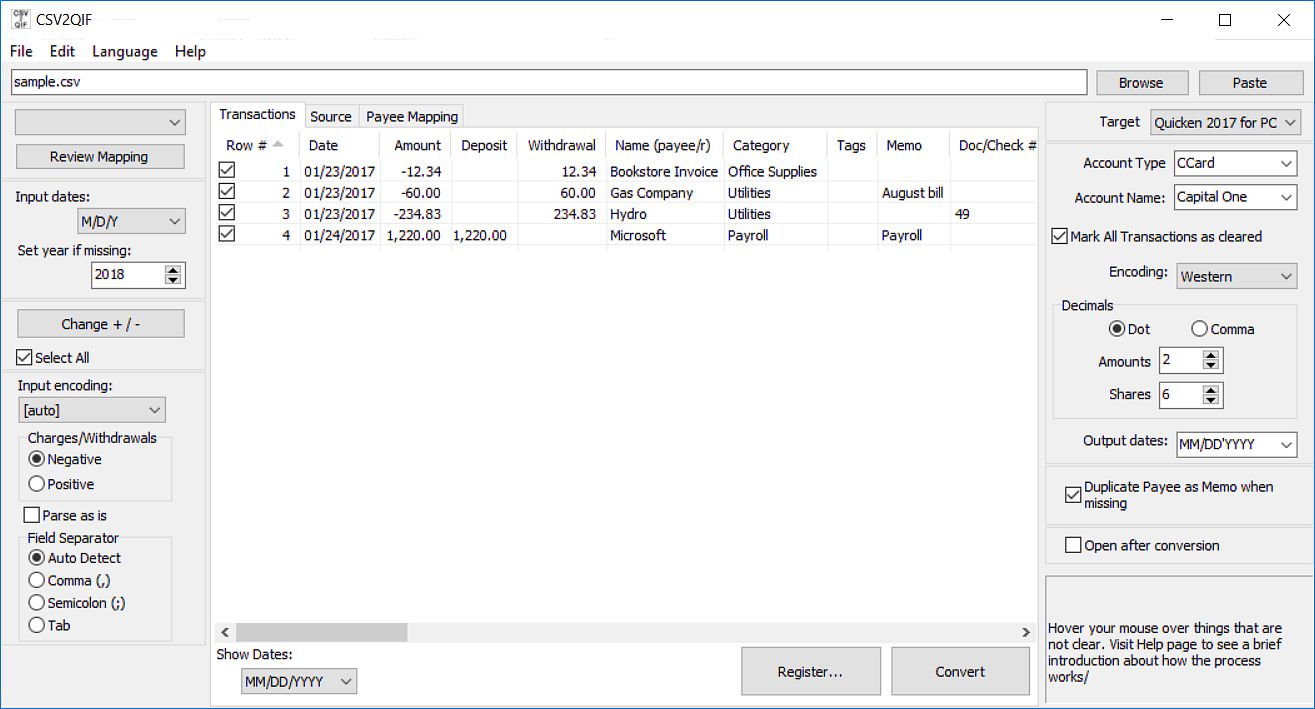Viewport: 1315px width, 709px height.
Task: Click the Name (payee/r) column header
Action: (662, 145)
